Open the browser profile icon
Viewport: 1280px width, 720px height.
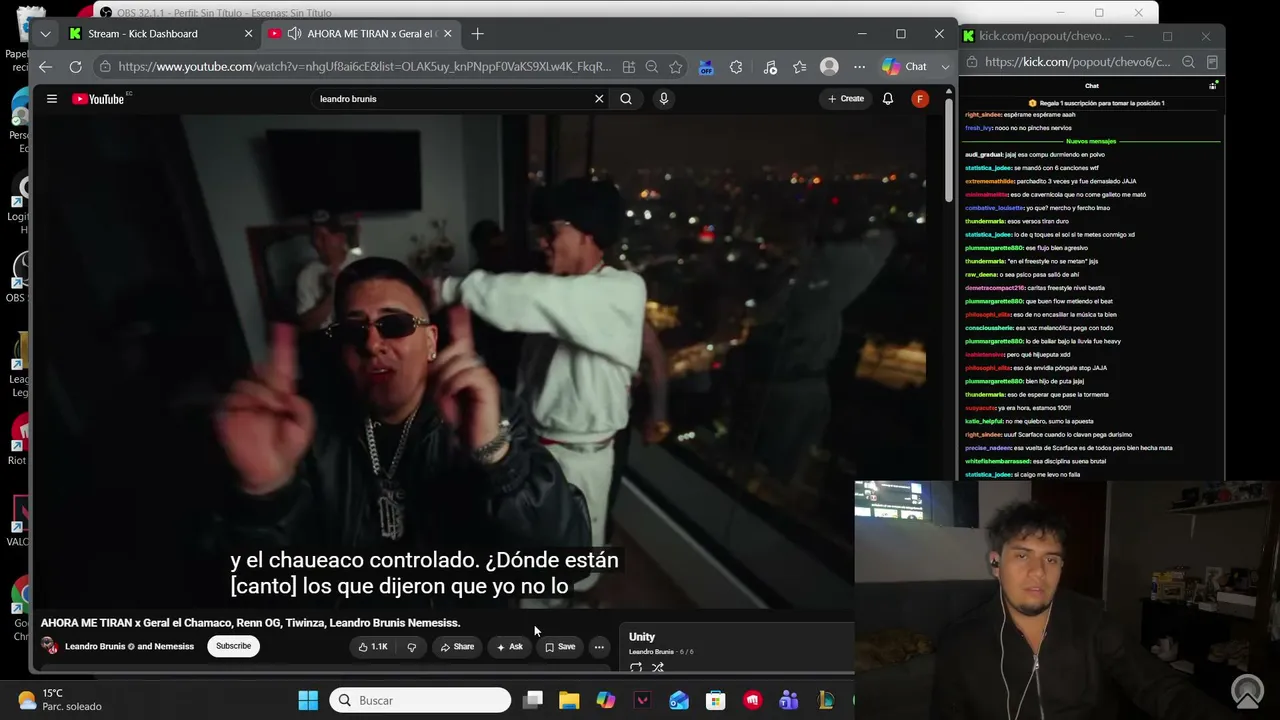pos(829,67)
